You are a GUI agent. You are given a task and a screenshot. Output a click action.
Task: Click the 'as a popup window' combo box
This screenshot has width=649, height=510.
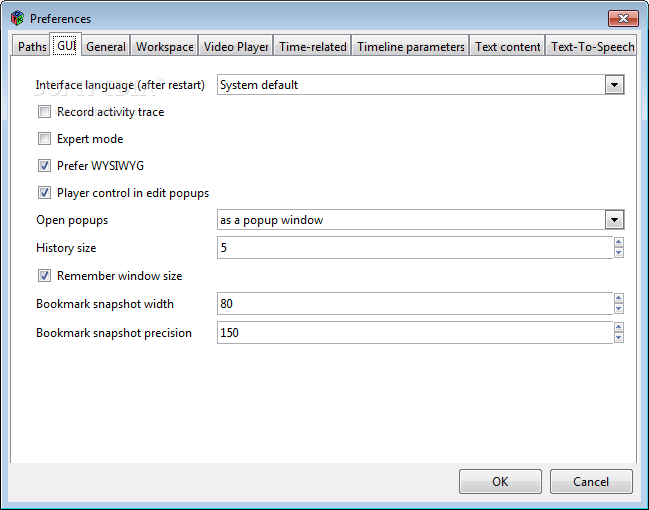click(421, 220)
